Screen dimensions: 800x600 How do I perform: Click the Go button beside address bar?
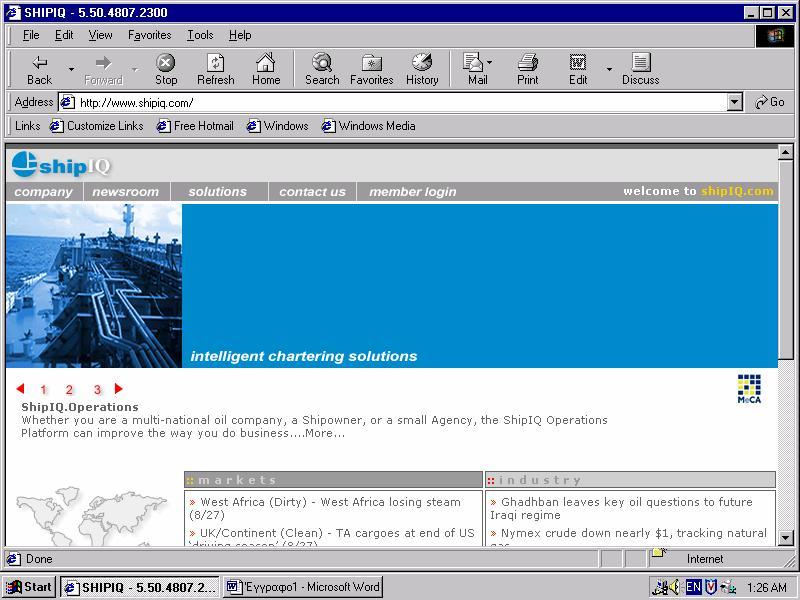[770, 102]
